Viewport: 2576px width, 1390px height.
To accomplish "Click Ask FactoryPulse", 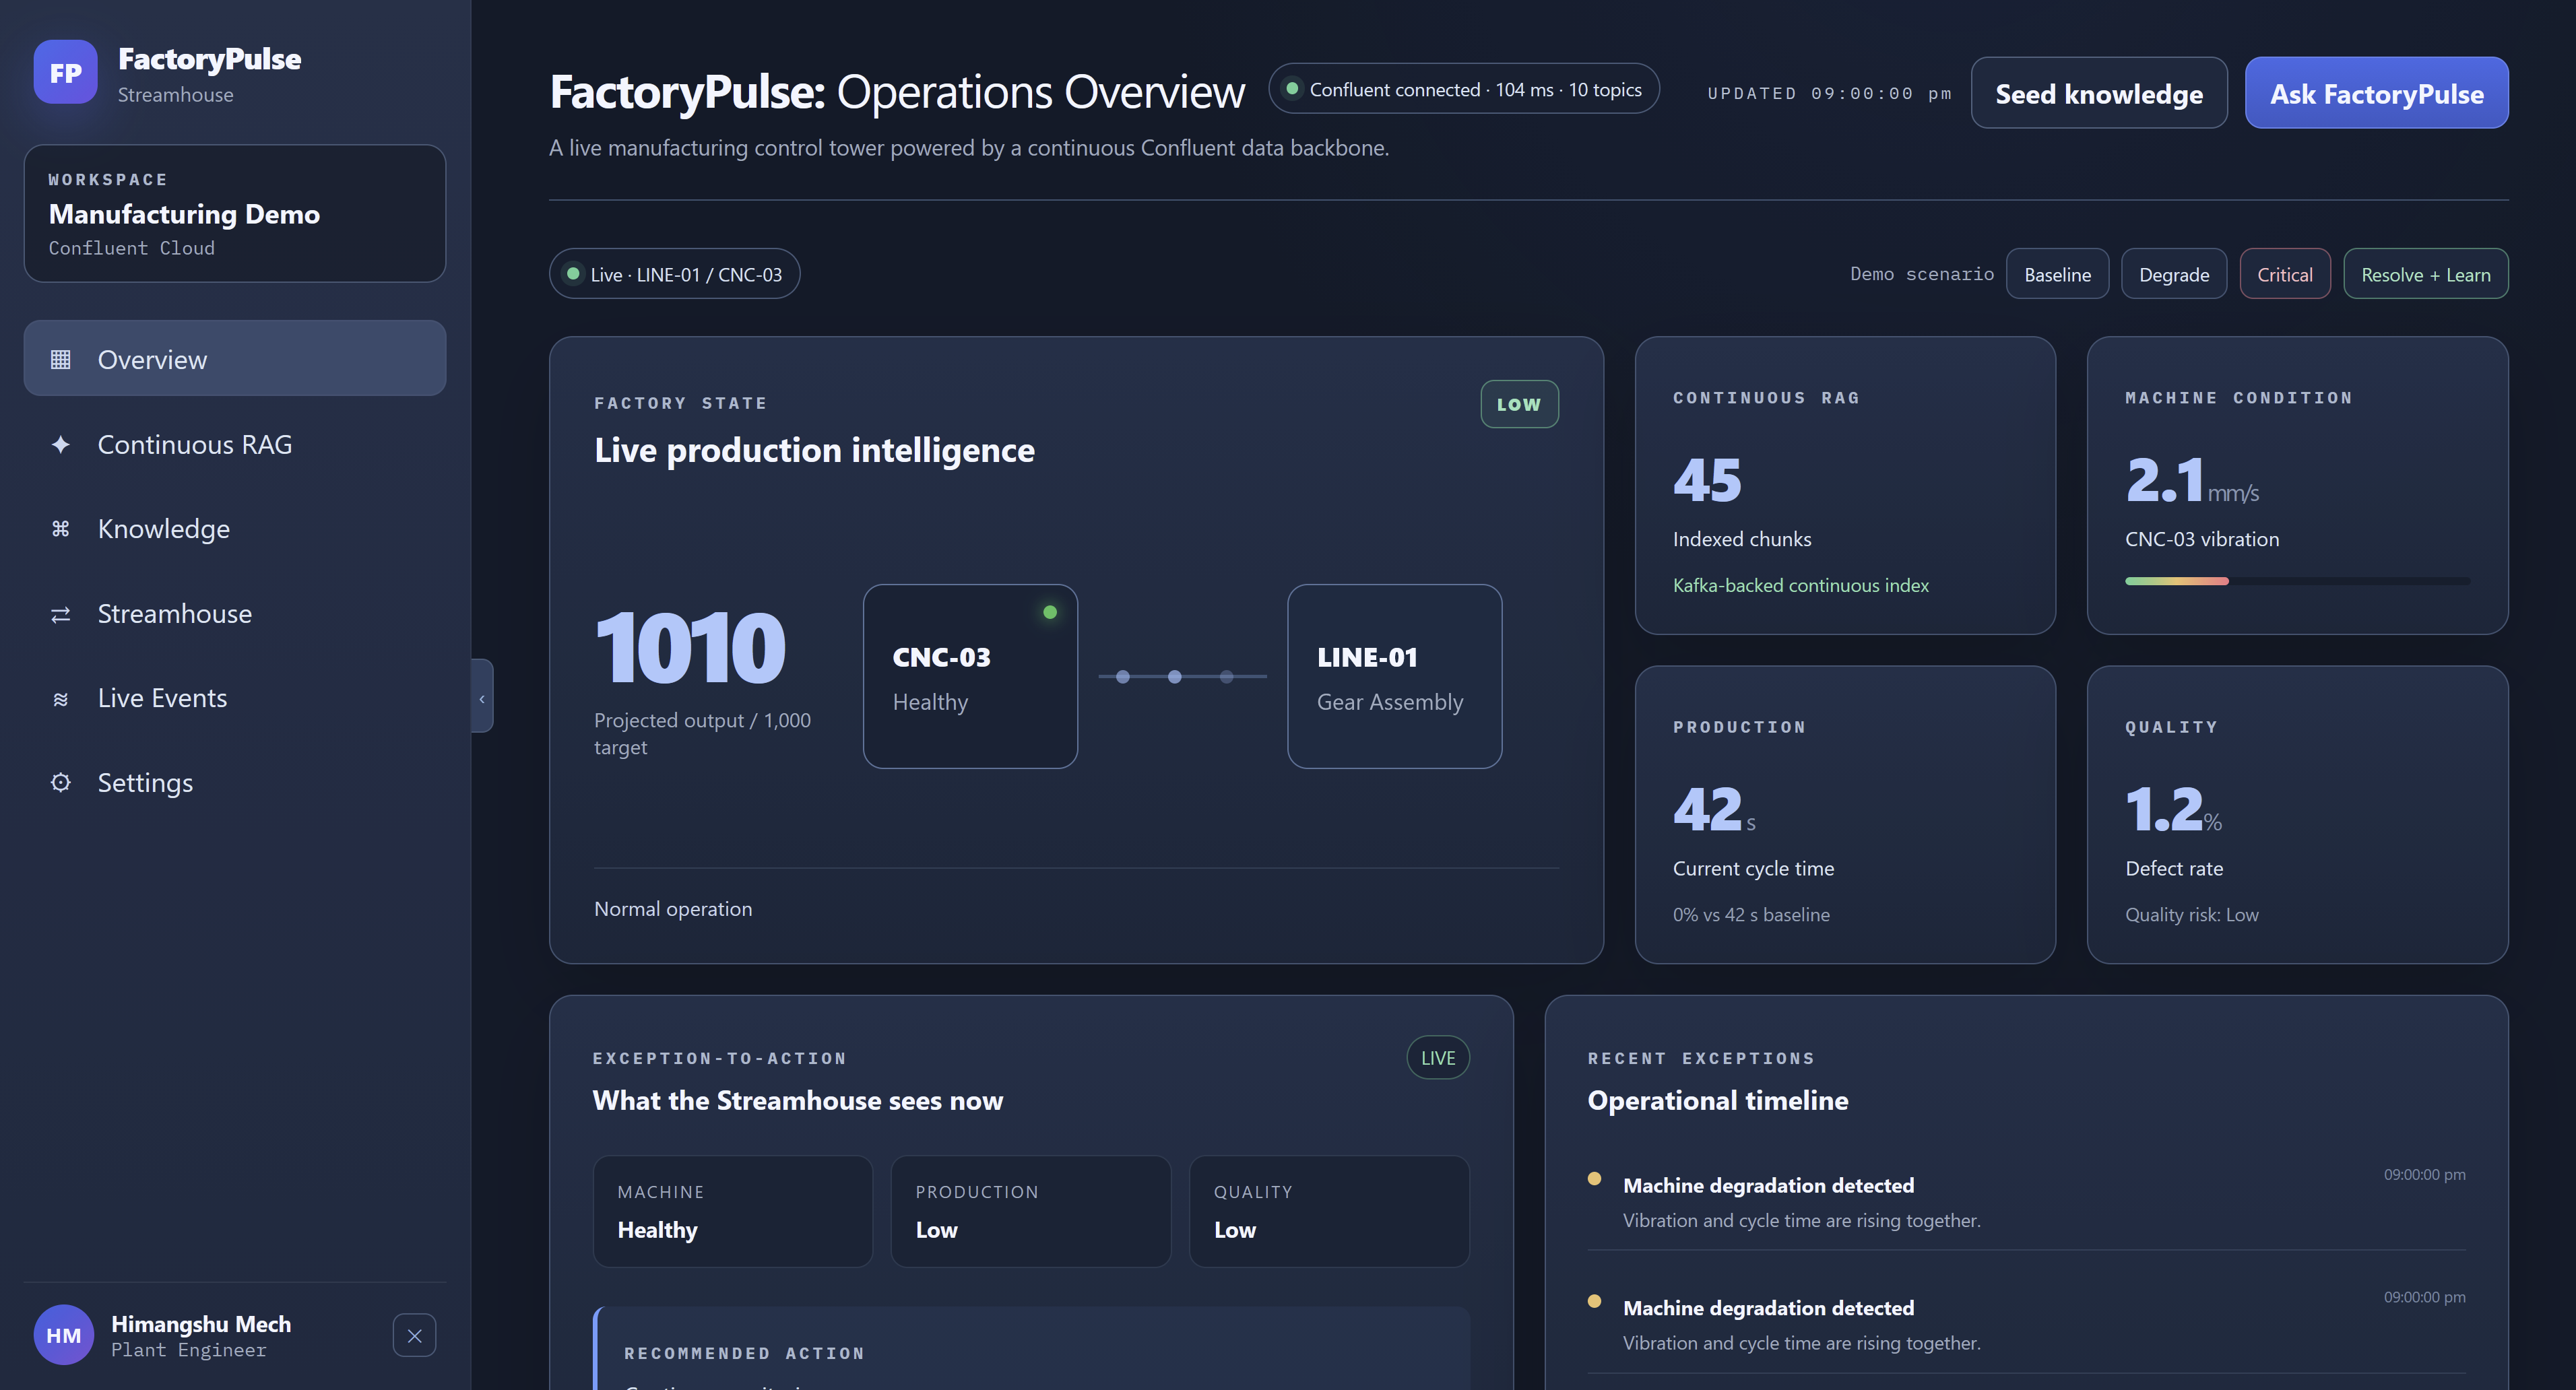I will pyautogui.click(x=2376, y=93).
